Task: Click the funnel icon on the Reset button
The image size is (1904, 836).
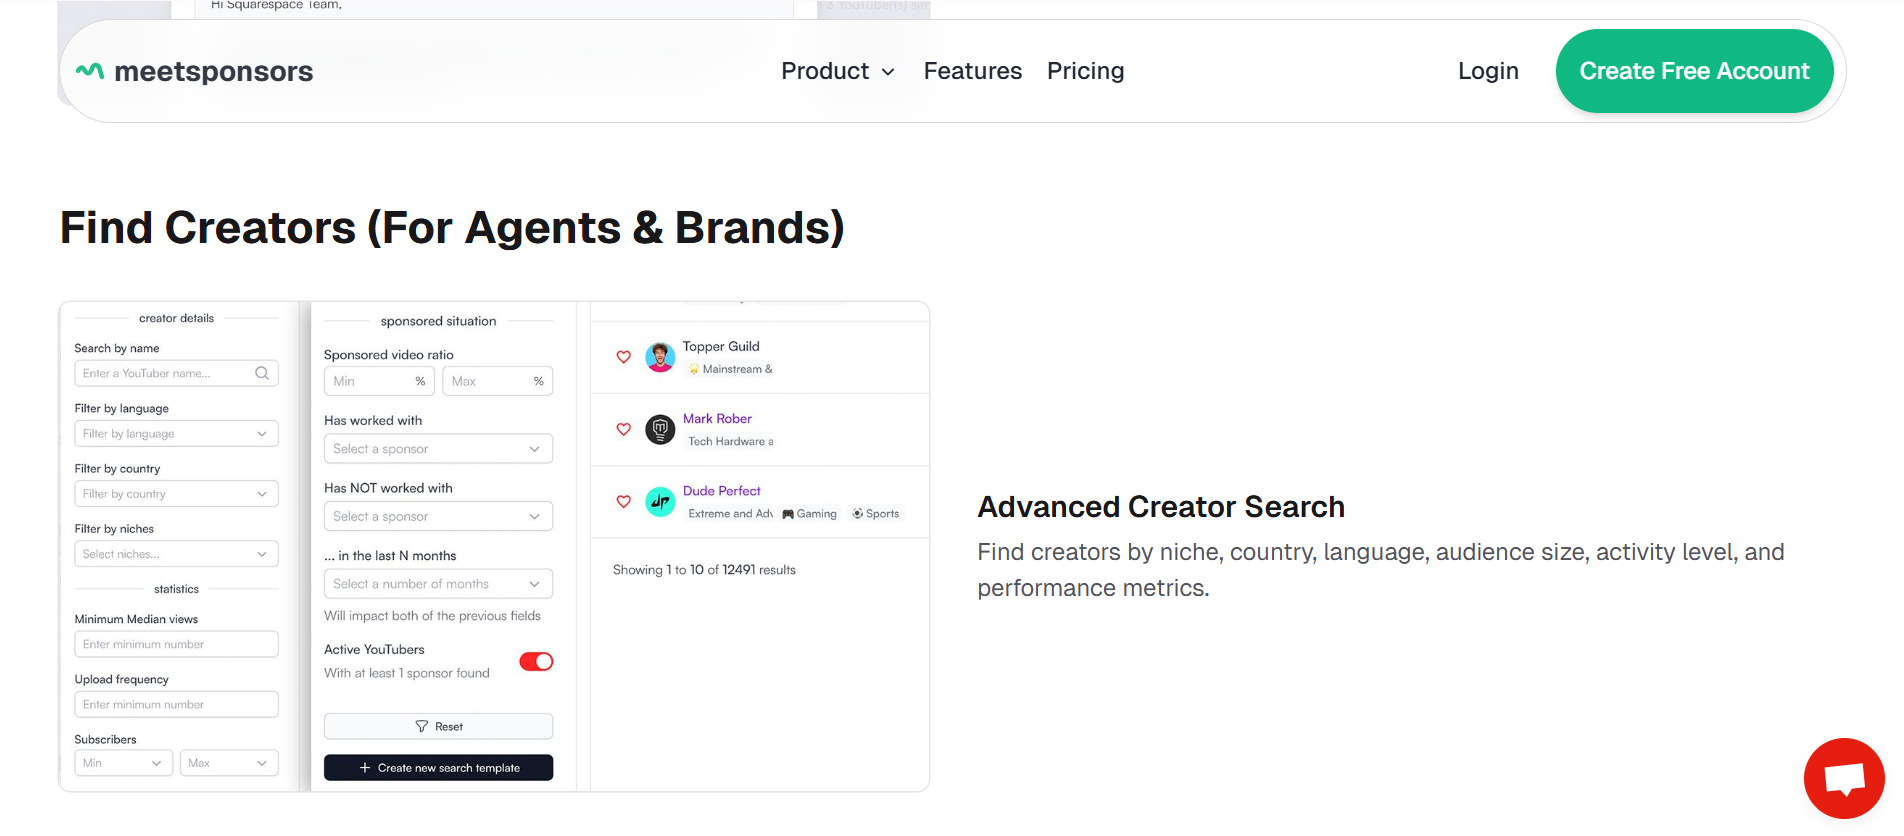Action: tap(422, 726)
